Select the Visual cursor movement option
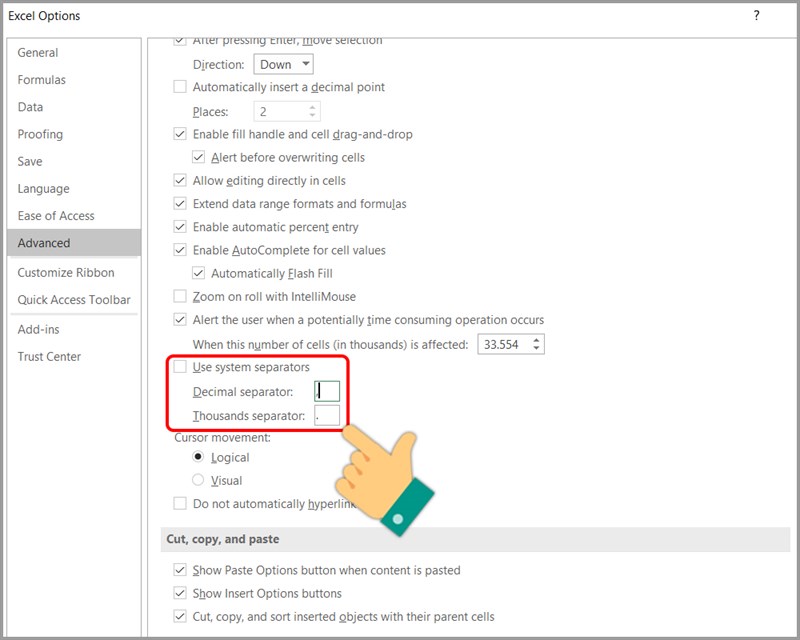The image size is (800, 640). point(198,480)
